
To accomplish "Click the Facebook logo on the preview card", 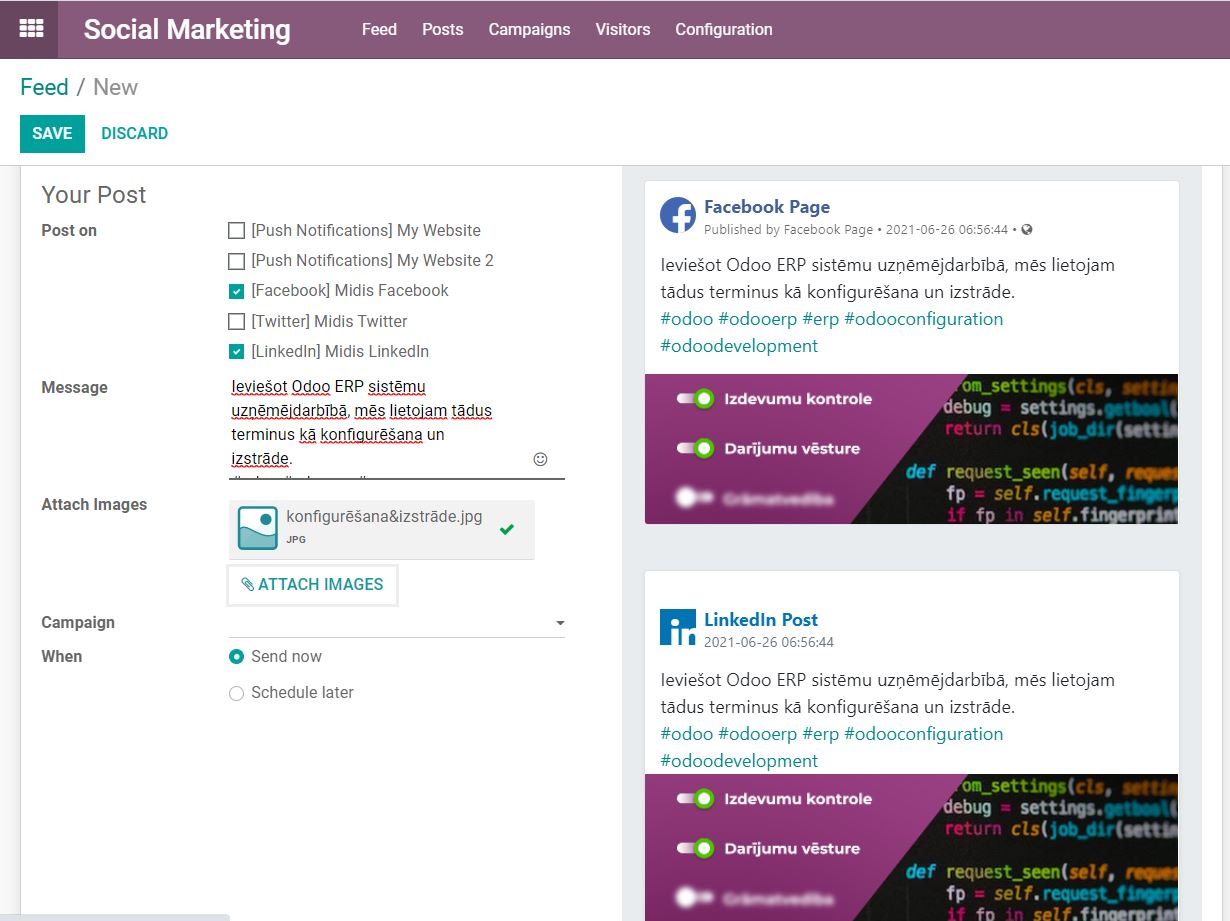I will tap(678, 215).
